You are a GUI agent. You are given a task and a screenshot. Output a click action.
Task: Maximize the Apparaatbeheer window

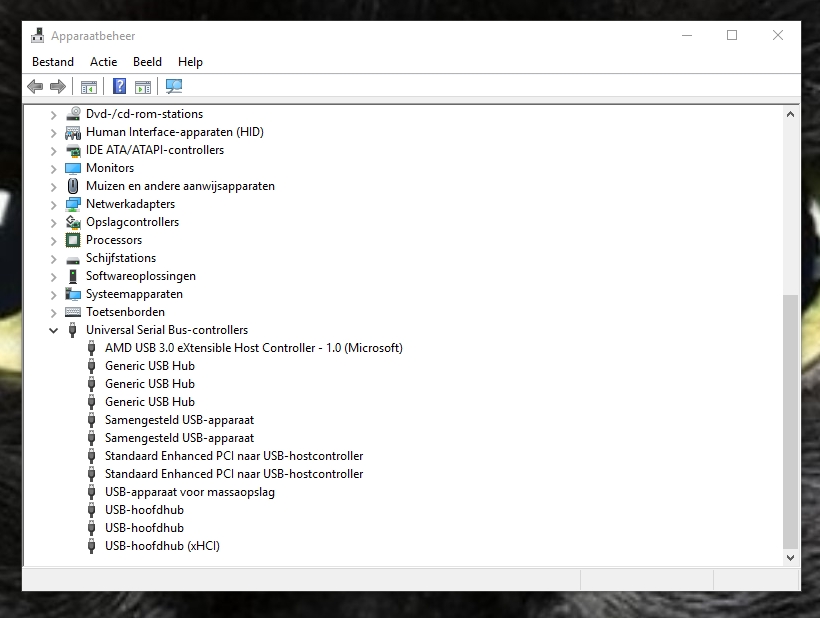(x=732, y=36)
